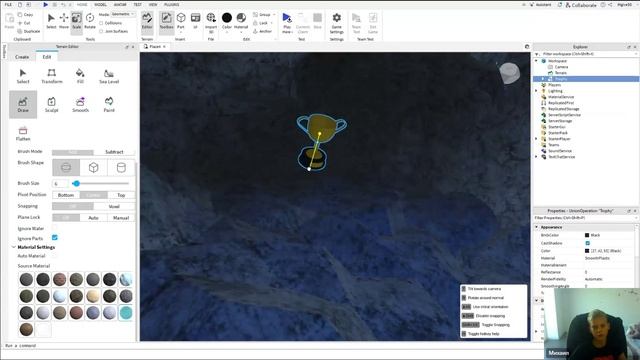The height and width of the screenshot is (360, 640).
Task: Switch to the PLUGINS ribbon tab
Action: (x=171, y=4)
